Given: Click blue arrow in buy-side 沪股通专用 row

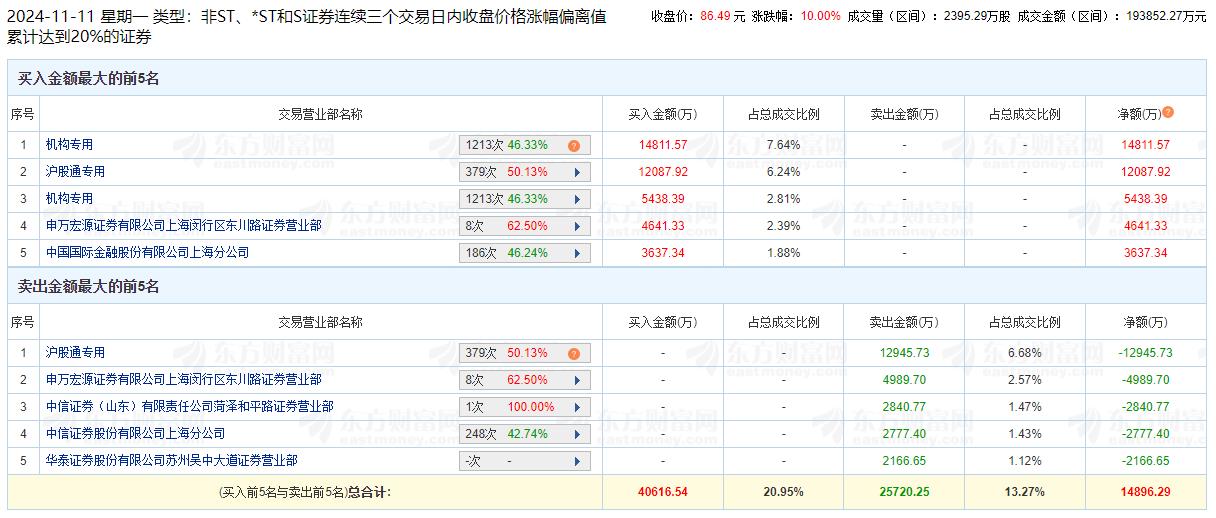Looking at the screenshot, I should (x=577, y=172).
